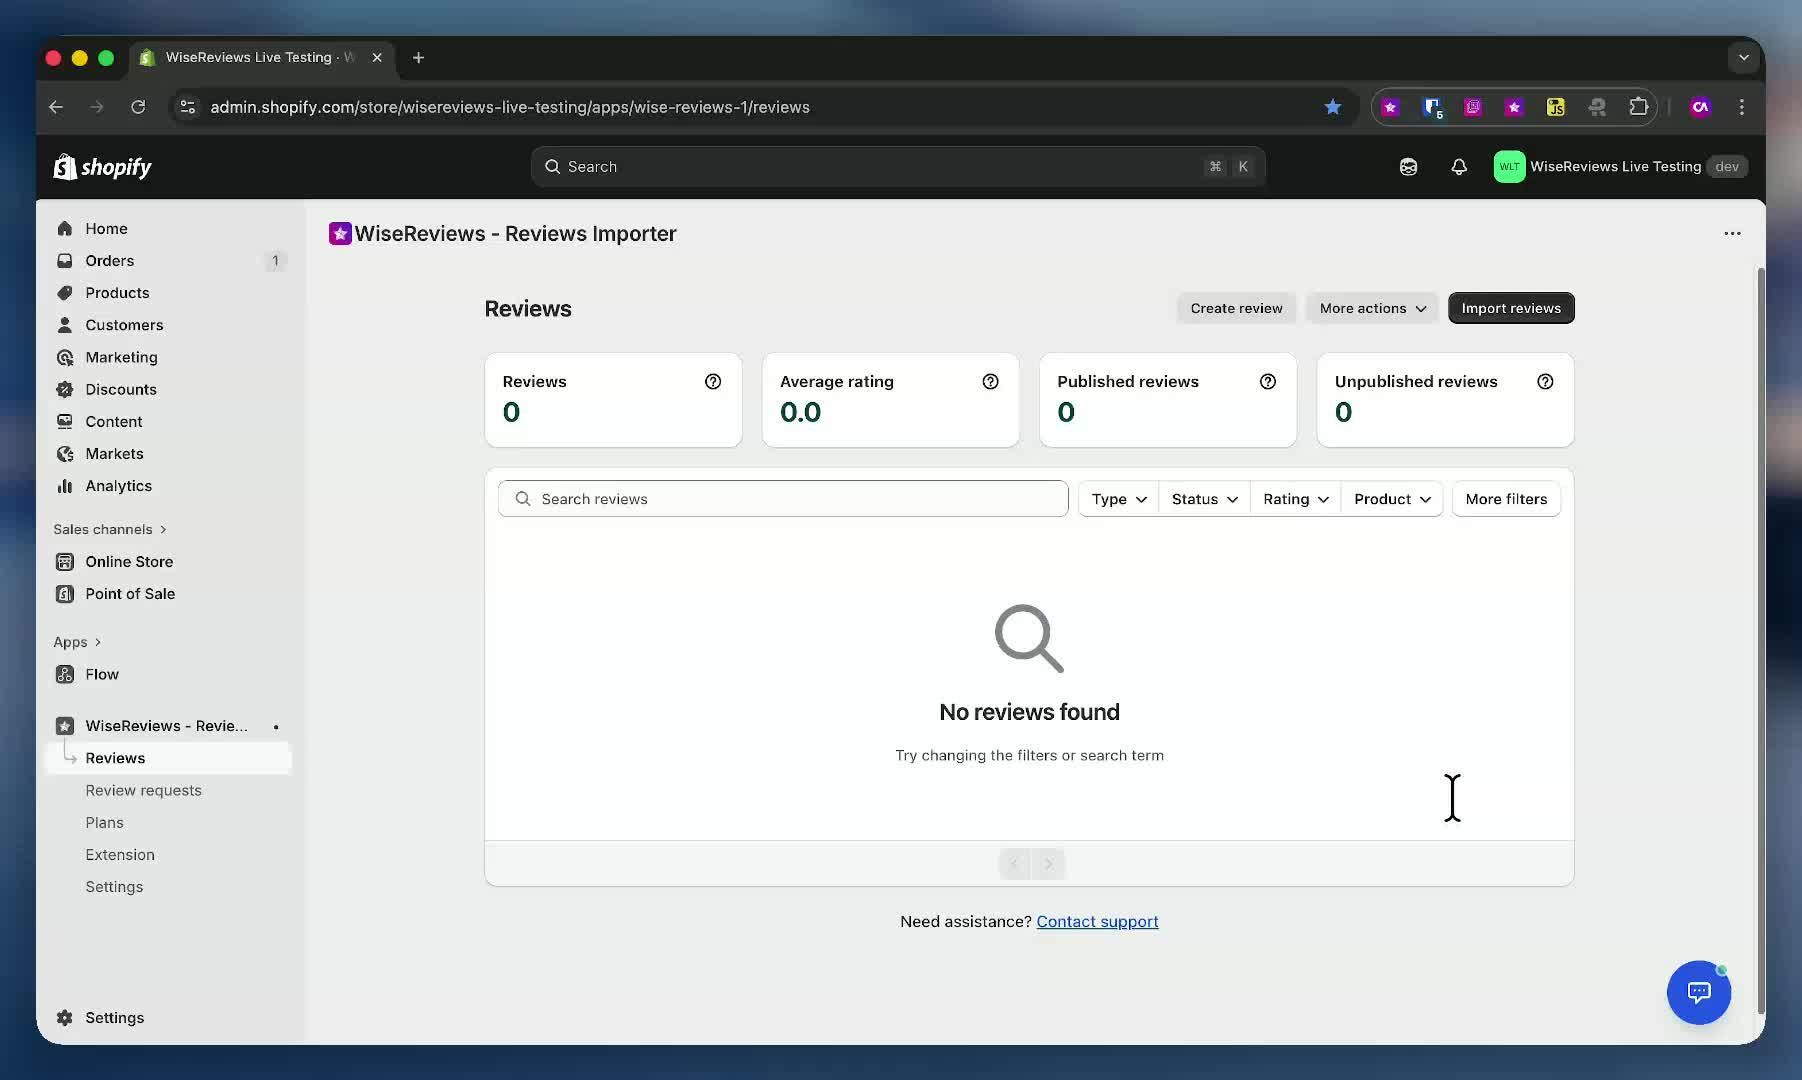Click the browser reload button
The height and width of the screenshot is (1080, 1802).
(x=138, y=107)
